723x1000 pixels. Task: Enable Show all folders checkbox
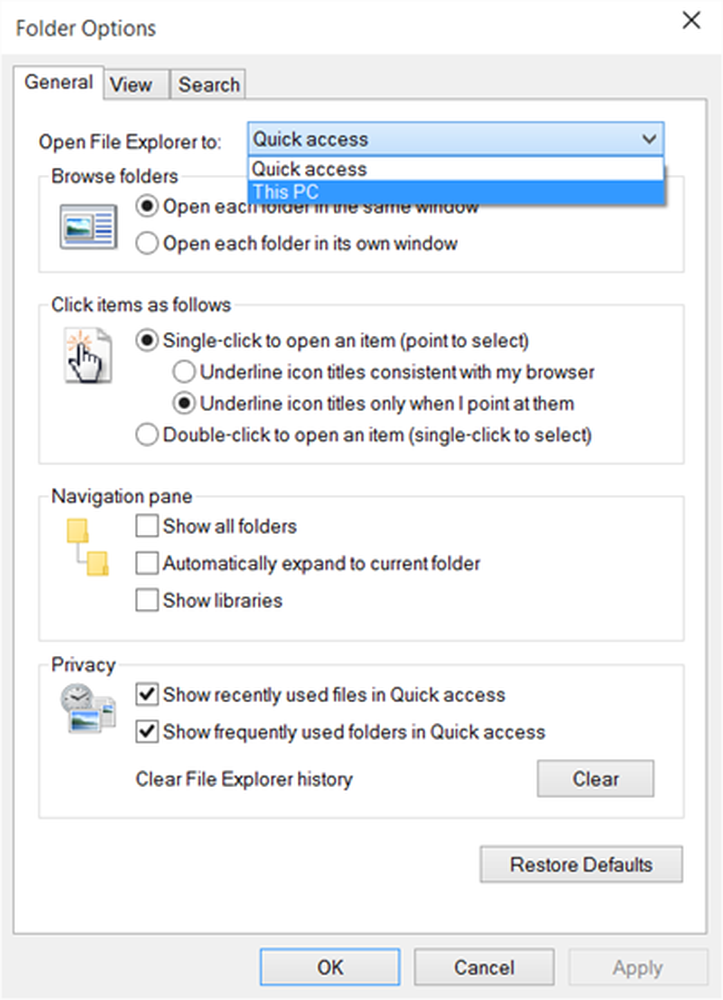147,526
